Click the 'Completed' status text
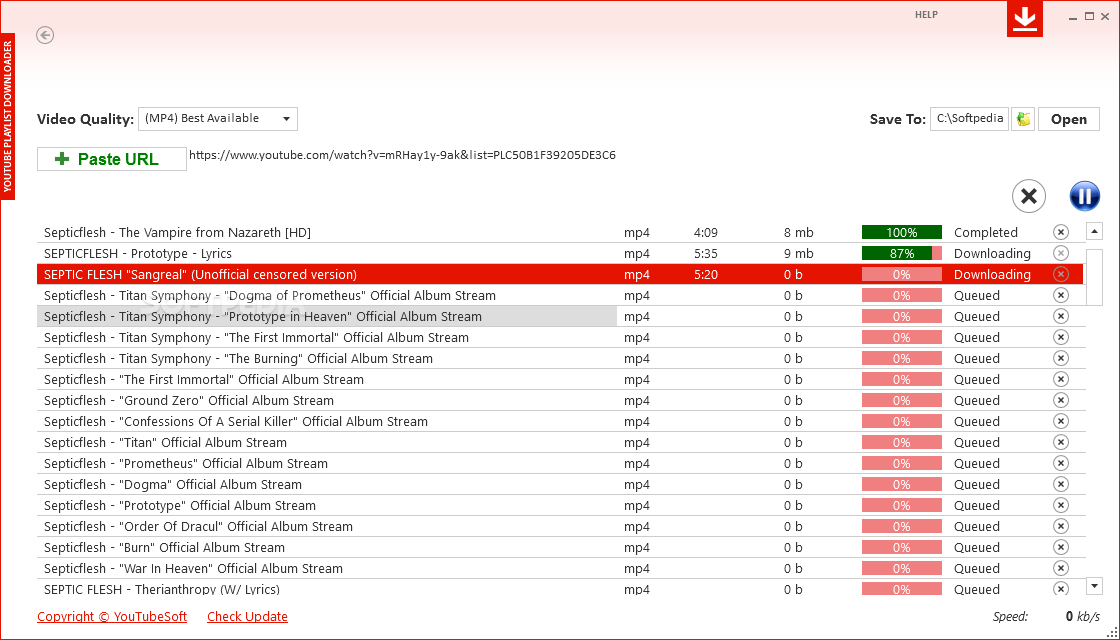The image size is (1120, 640). coord(986,232)
